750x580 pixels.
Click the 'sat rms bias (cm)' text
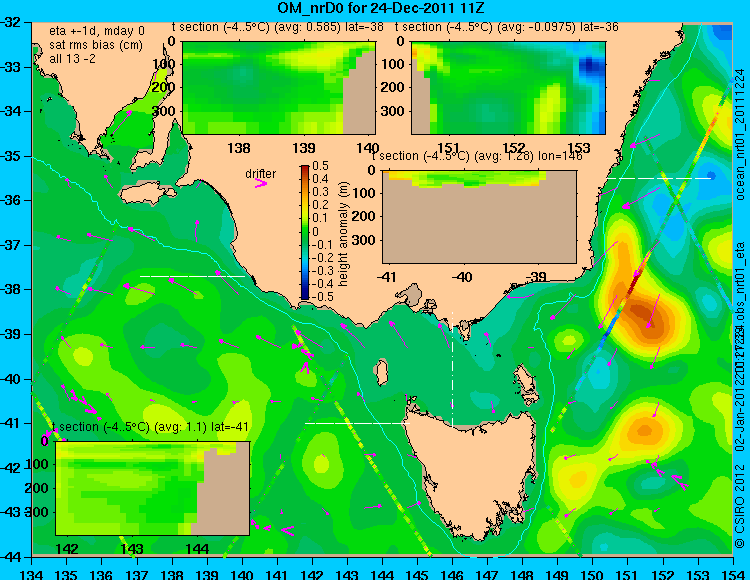96,45
